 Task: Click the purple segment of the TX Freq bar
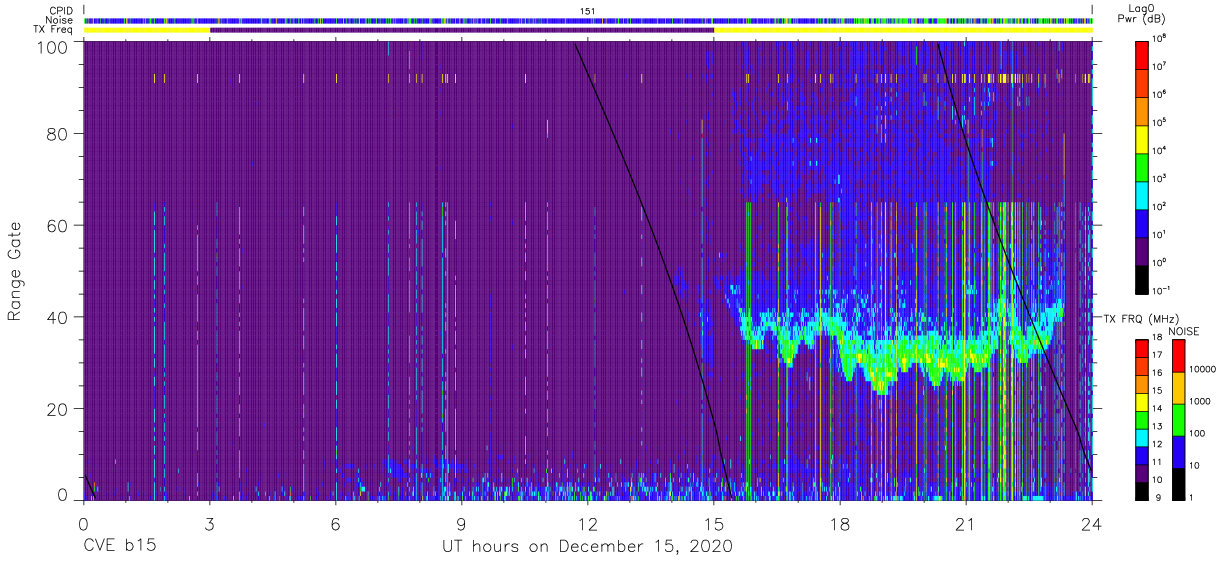click(462, 30)
